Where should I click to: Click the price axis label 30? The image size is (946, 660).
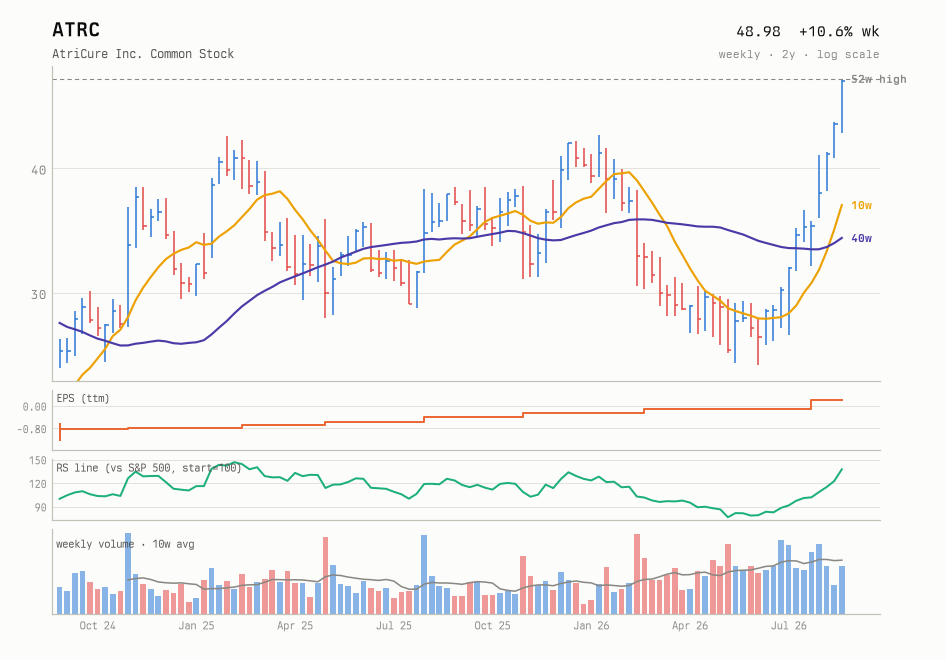[x=39, y=294]
